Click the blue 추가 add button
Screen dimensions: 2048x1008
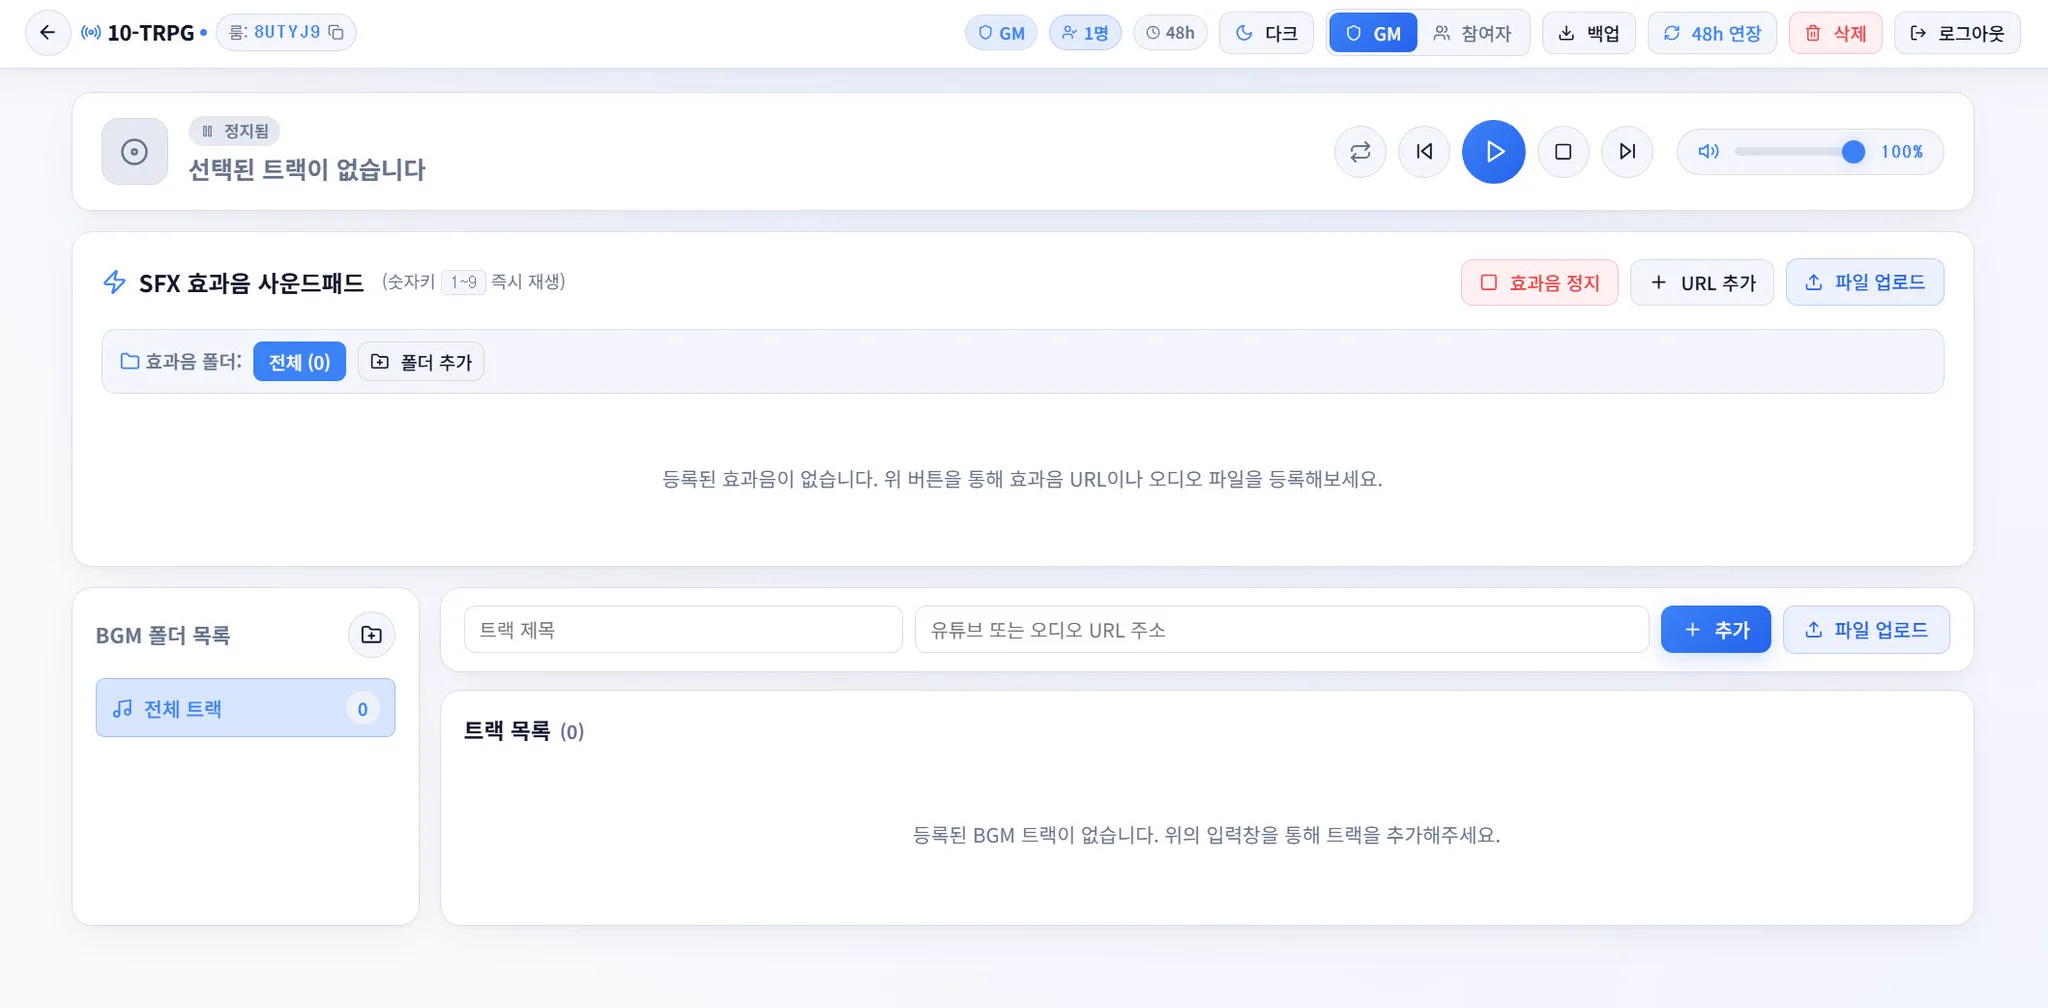coord(1716,630)
